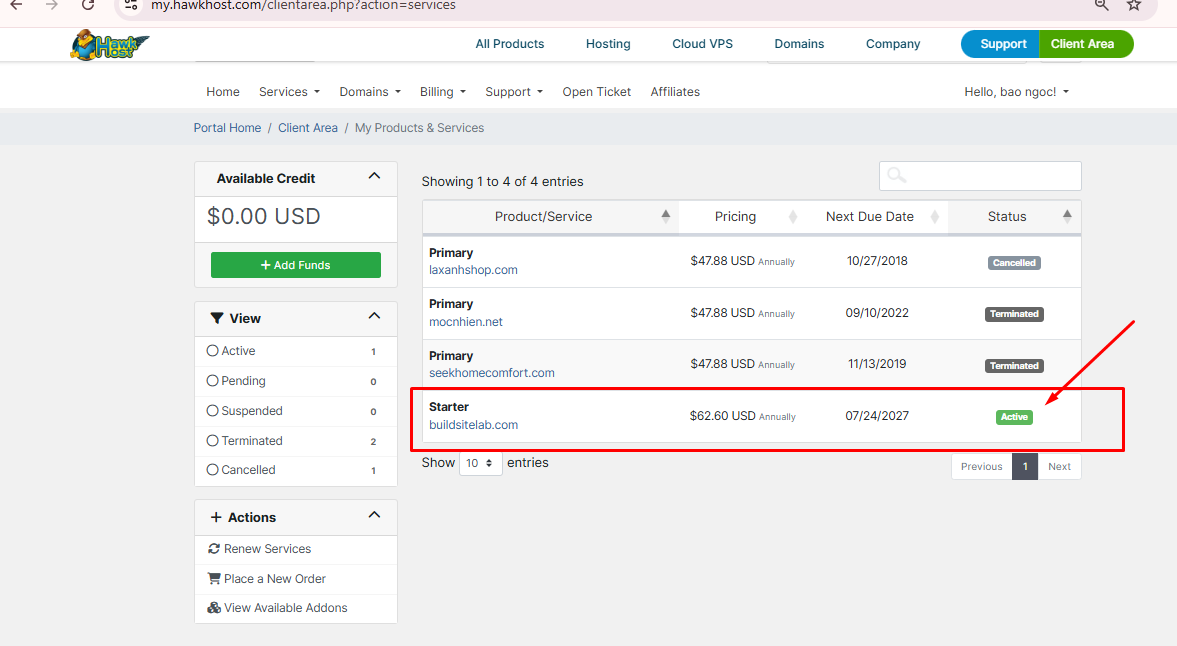This screenshot has width=1177, height=646.
Task: Click the $62.60 USD price cell
Action: [742, 416]
